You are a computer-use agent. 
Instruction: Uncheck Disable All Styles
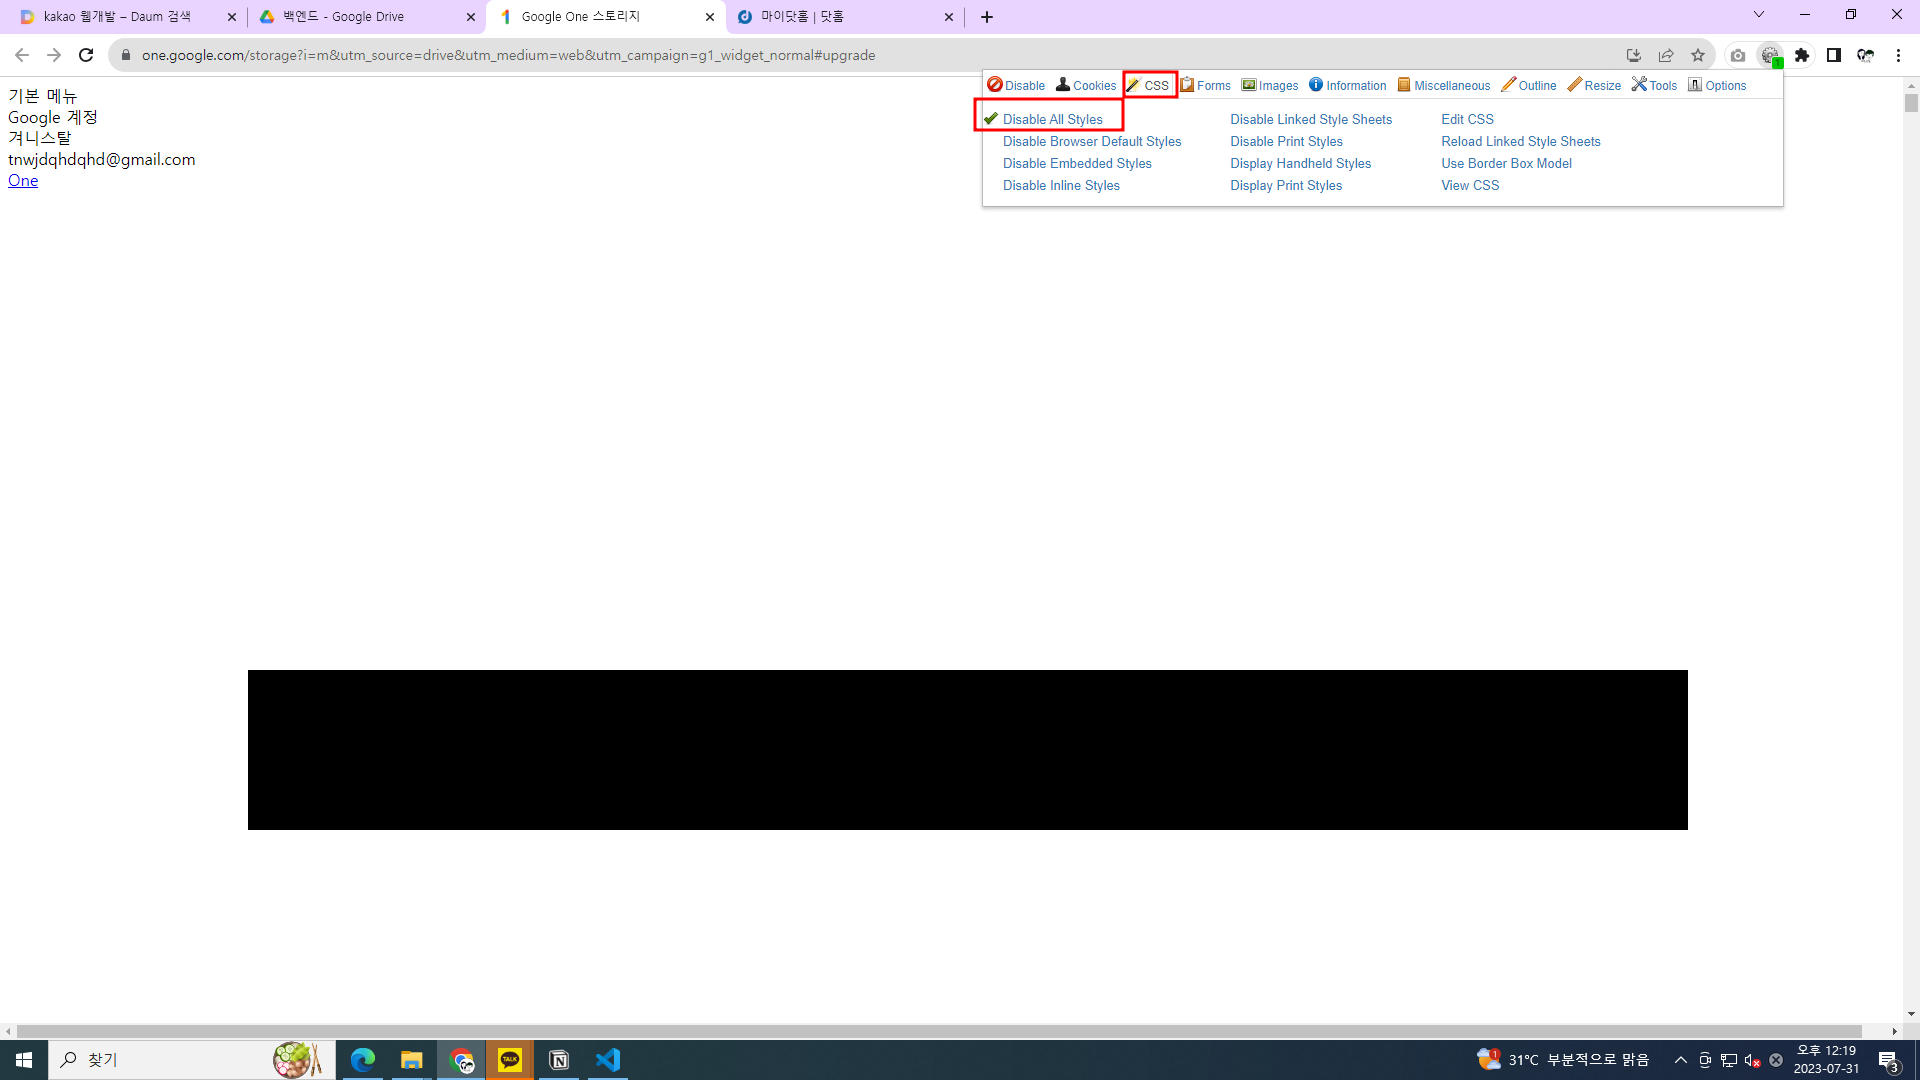[1052, 119]
